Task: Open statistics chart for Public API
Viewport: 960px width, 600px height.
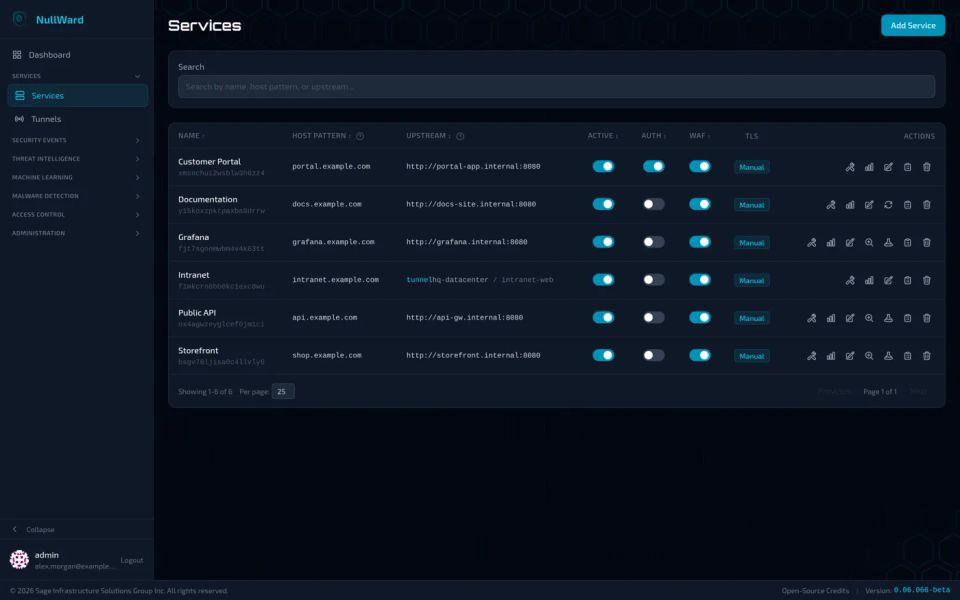Action: [831, 318]
